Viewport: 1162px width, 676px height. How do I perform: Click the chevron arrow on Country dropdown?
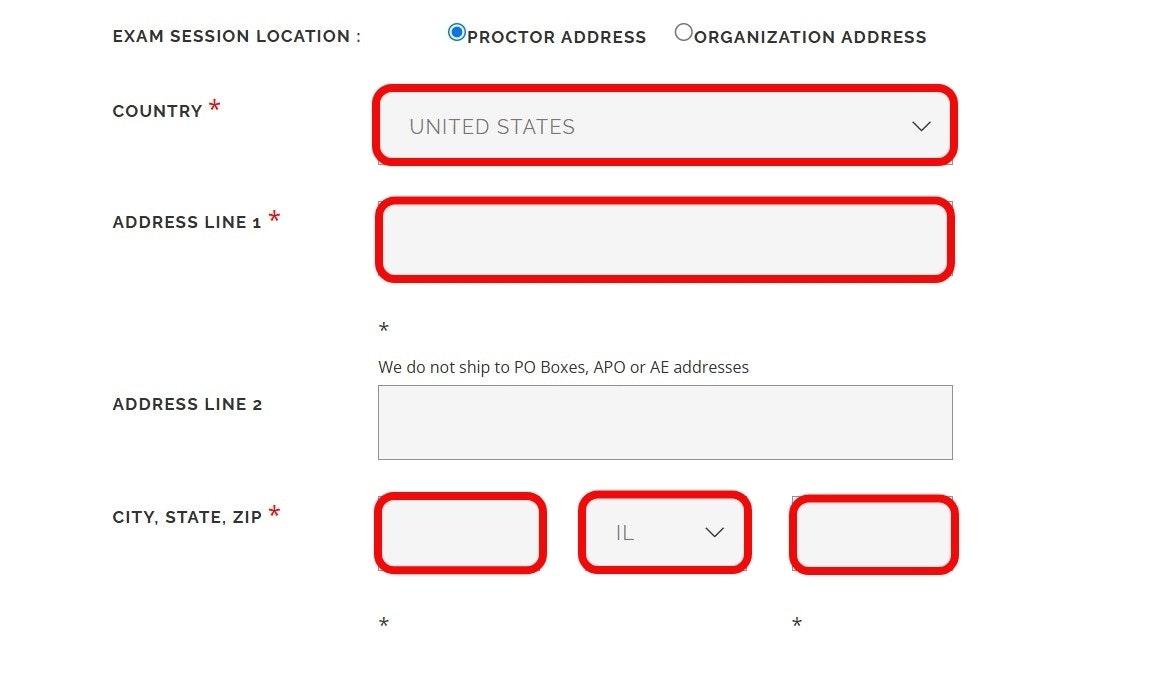tap(921, 127)
